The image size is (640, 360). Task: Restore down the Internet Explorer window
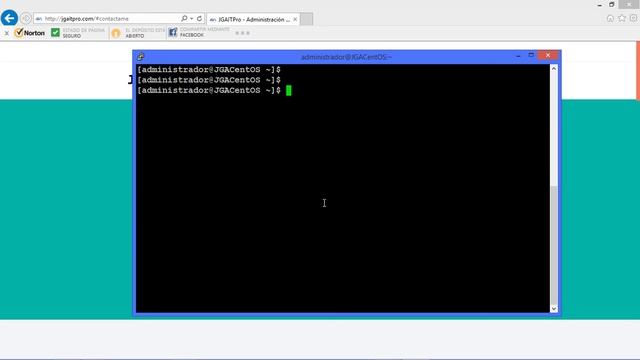tap(611, 4)
